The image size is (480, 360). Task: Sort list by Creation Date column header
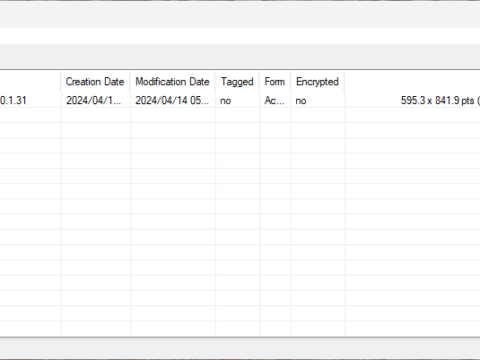(95, 82)
